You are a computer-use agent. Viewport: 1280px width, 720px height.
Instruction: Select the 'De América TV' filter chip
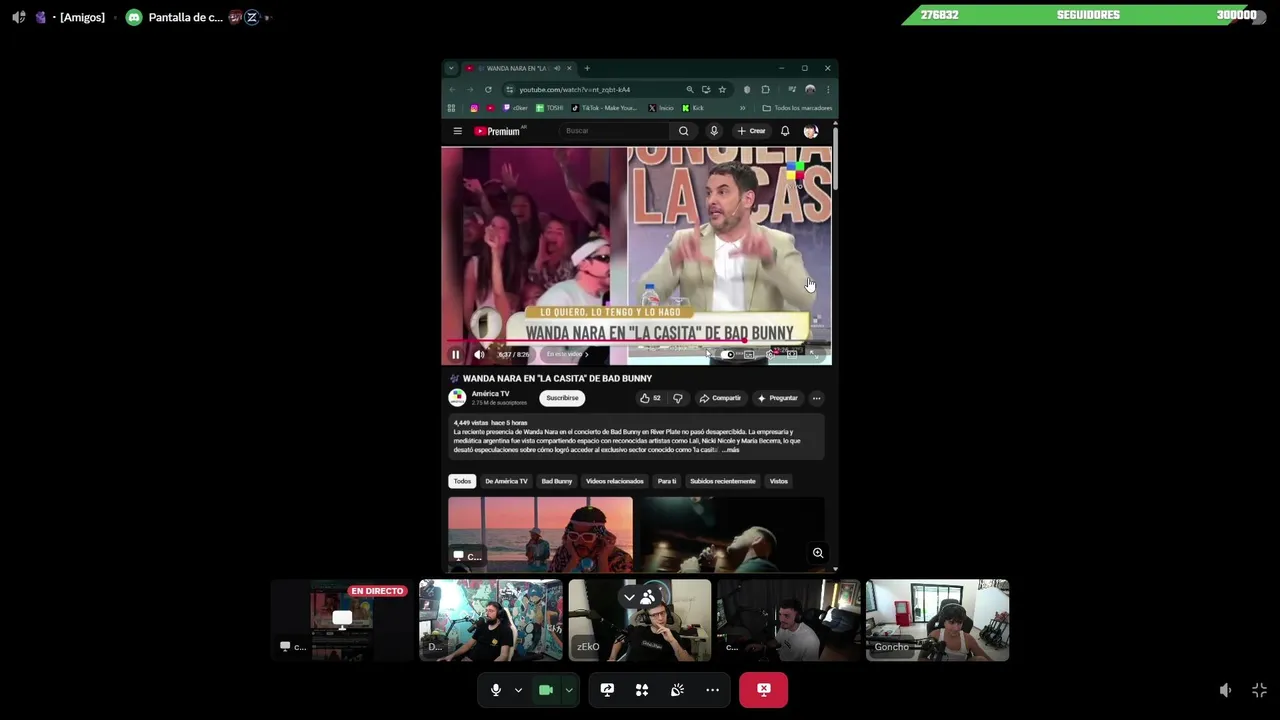[506, 481]
